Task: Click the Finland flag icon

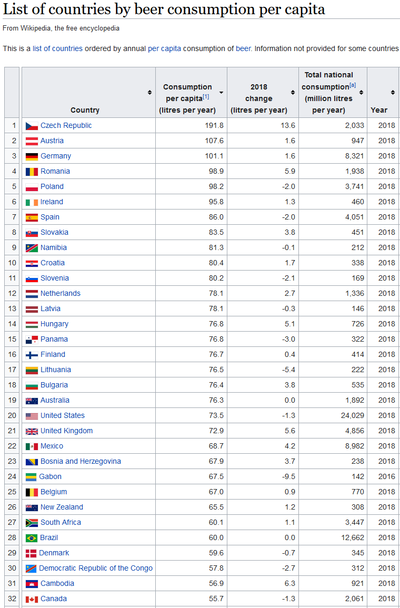Action: click(32, 355)
